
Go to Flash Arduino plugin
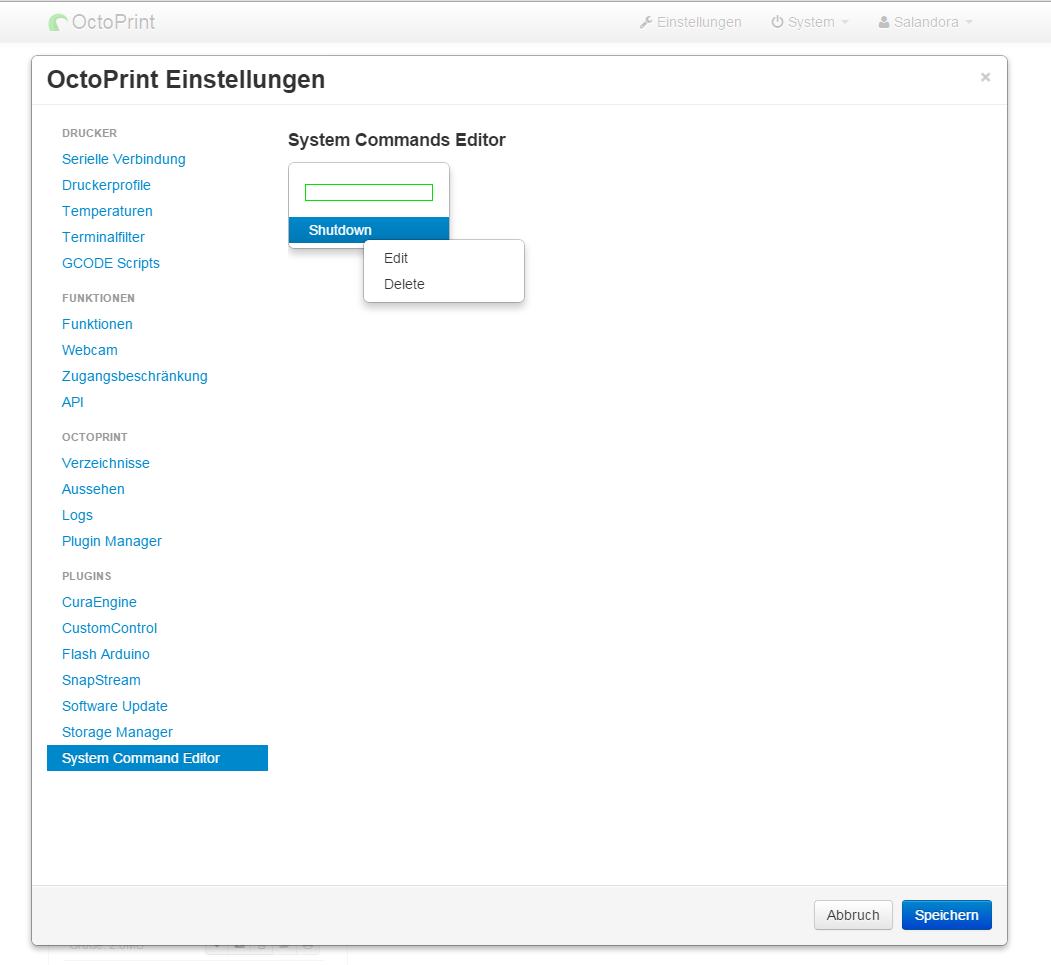pos(106,654)
